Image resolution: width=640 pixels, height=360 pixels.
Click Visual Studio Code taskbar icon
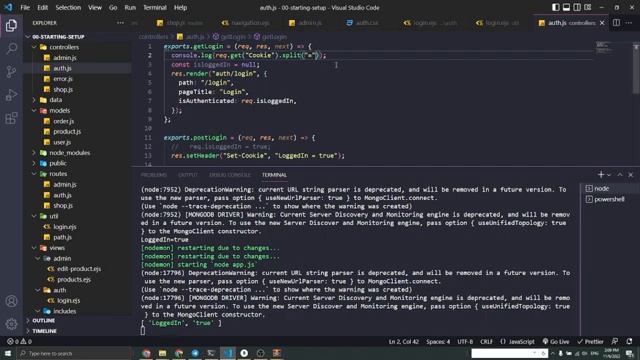tap(228, 353)
